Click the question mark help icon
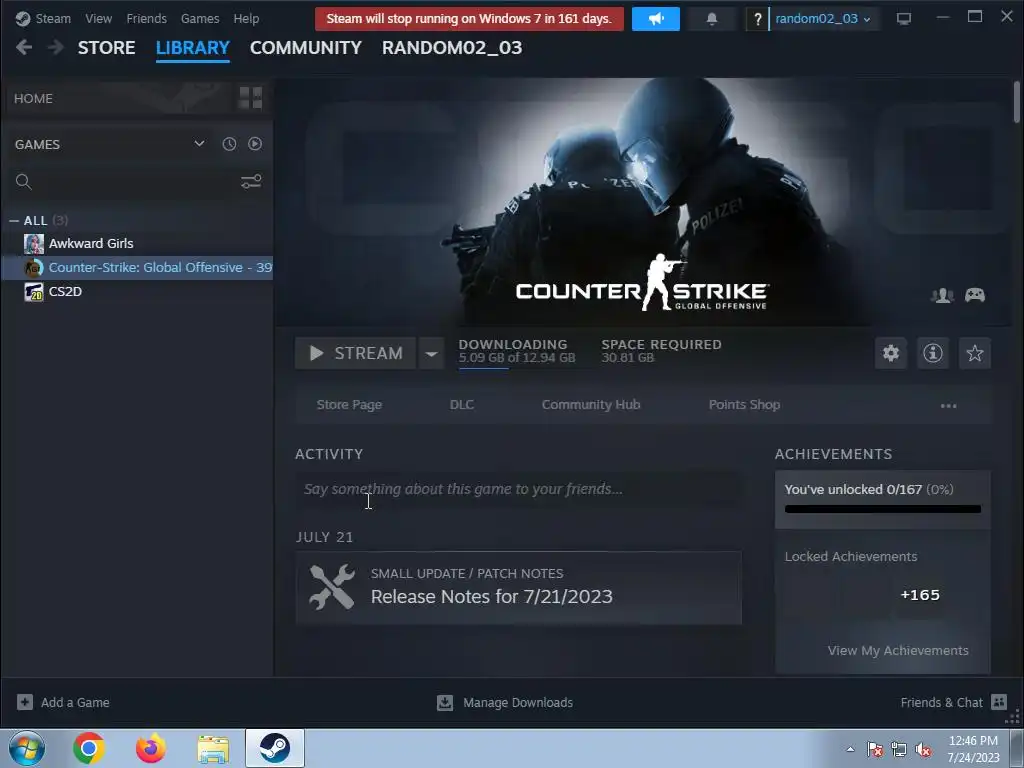1024x768 pixels. click(x=757, y=19)
